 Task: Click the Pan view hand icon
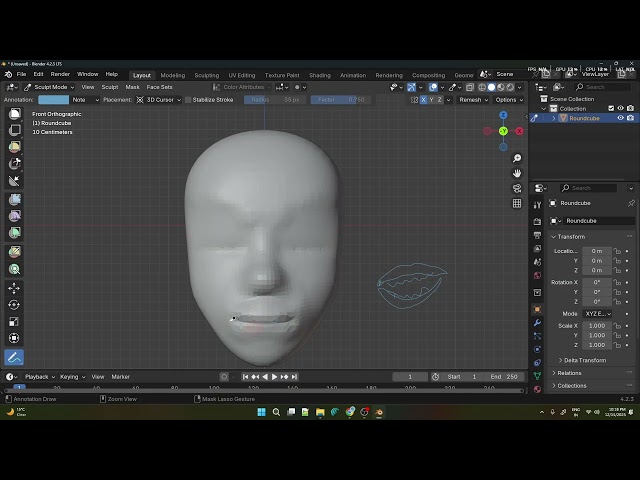tap(517, 173)
